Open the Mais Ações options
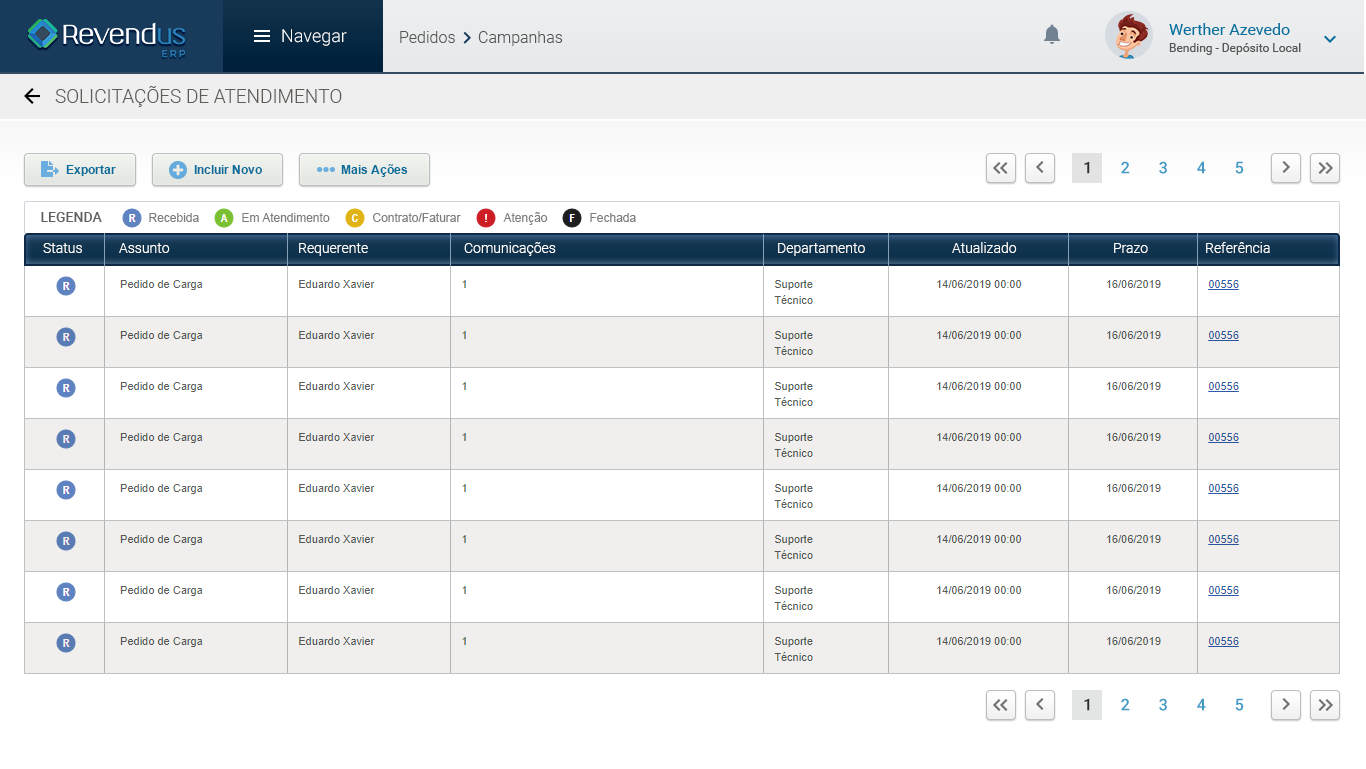Viewport: 1366px width, 769px height. [x=364, y=170]
